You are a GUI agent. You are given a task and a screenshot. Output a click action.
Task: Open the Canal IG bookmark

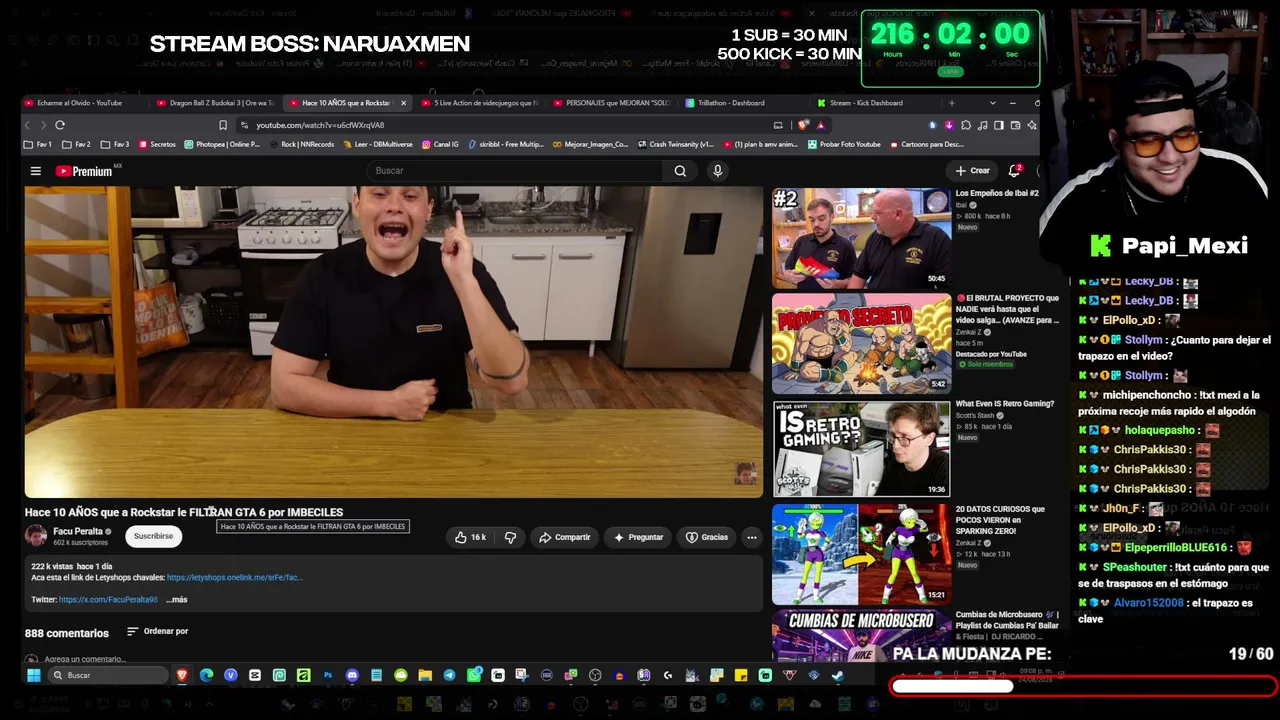440,144
